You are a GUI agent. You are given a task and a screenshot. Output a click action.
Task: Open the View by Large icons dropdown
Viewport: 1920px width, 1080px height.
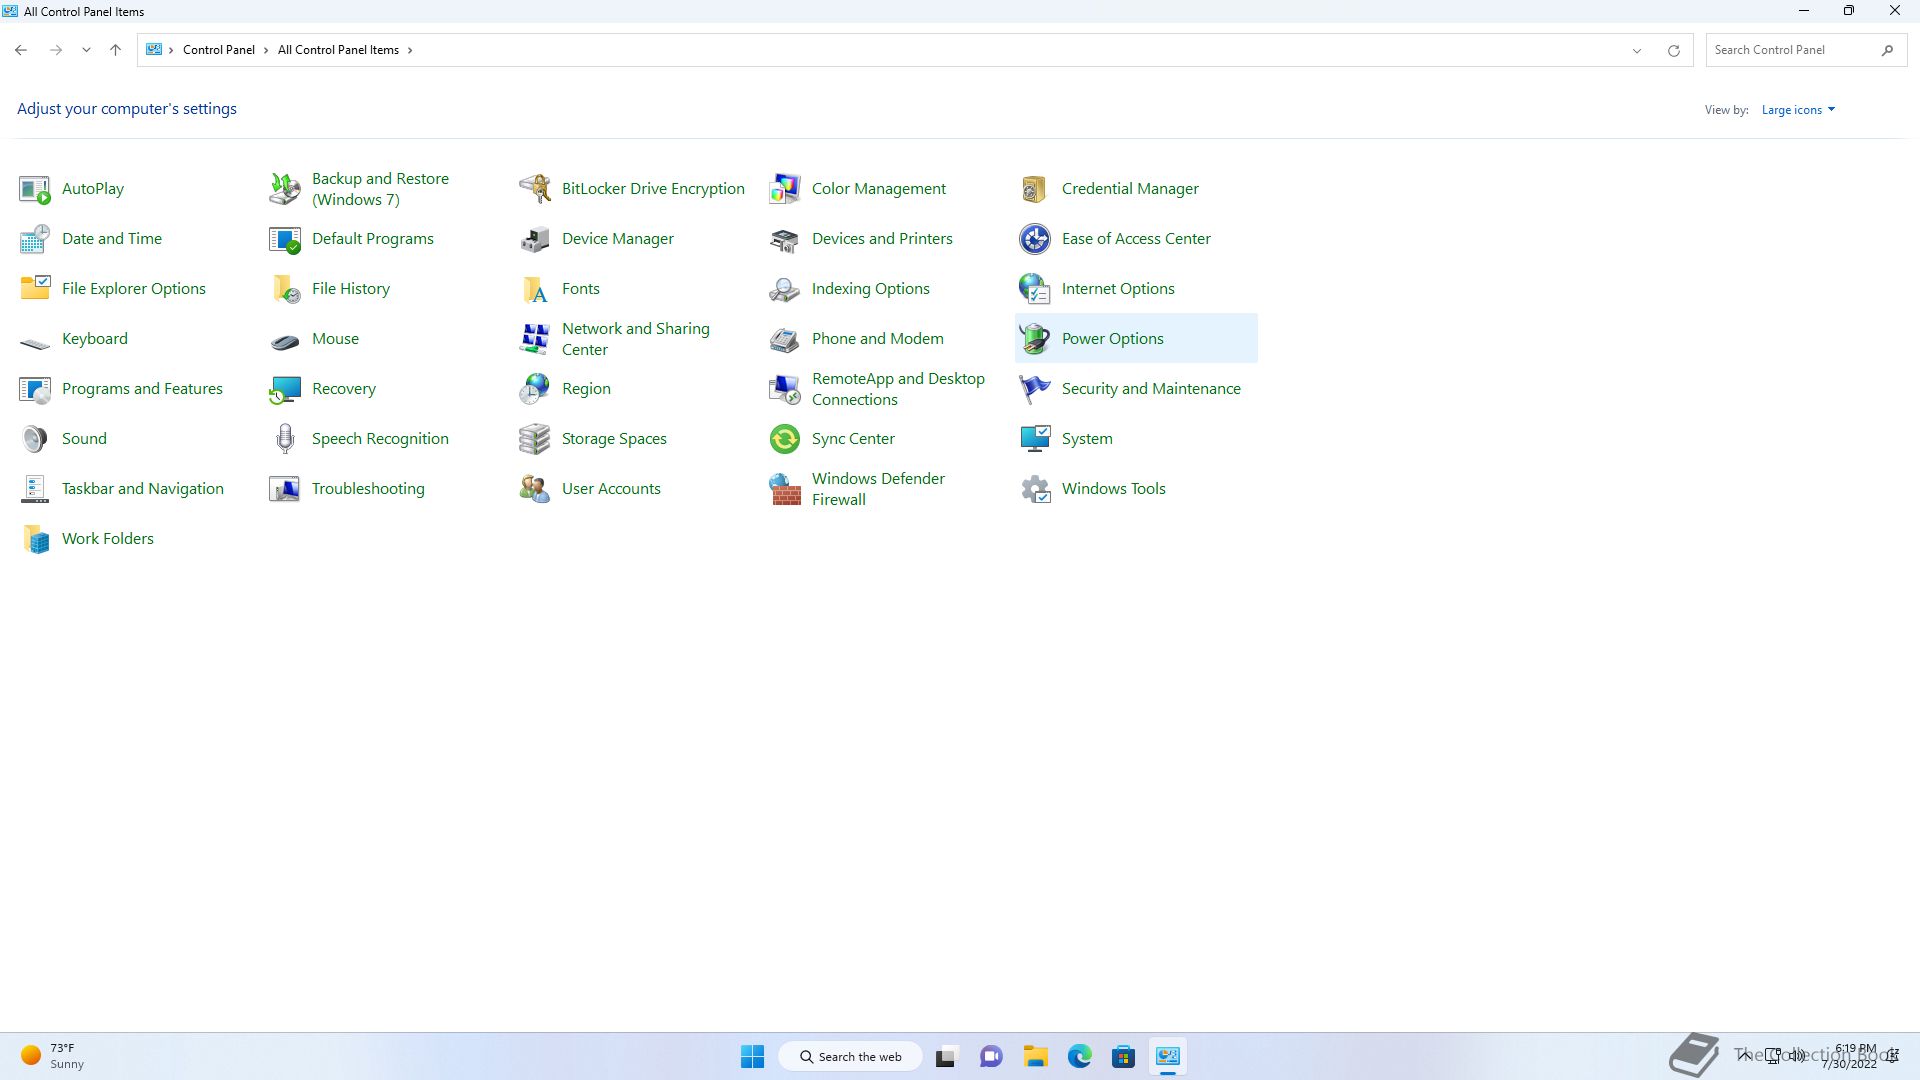click(x=1798, y=110)
